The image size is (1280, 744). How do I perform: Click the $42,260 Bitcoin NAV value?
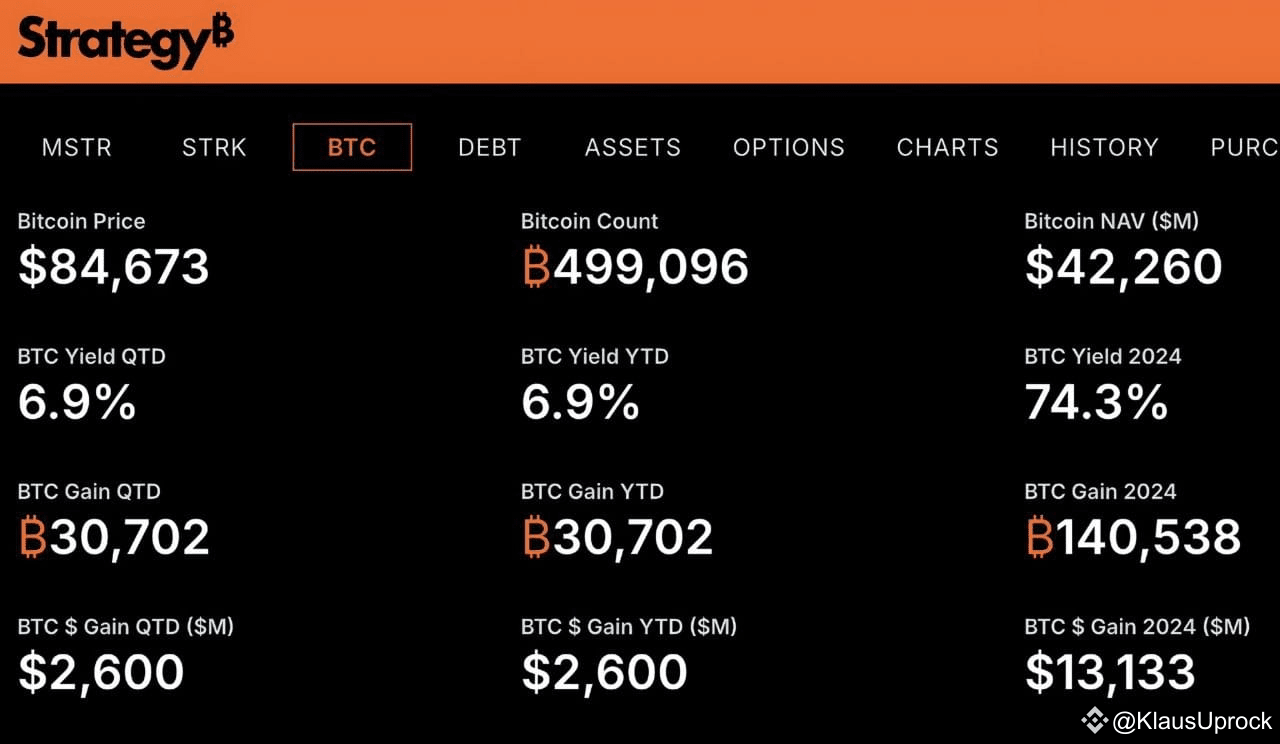1122,267
